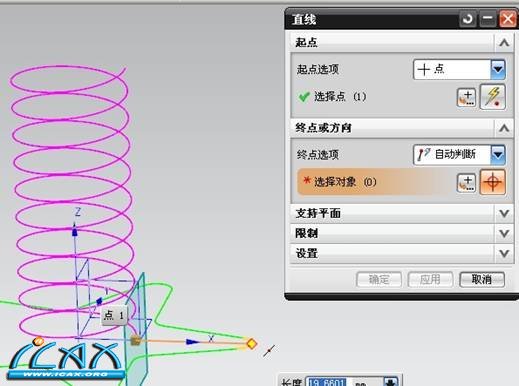Activate the select object crosshair icon
The width and height of the screenshot is (519, 386).
[493, 182]
